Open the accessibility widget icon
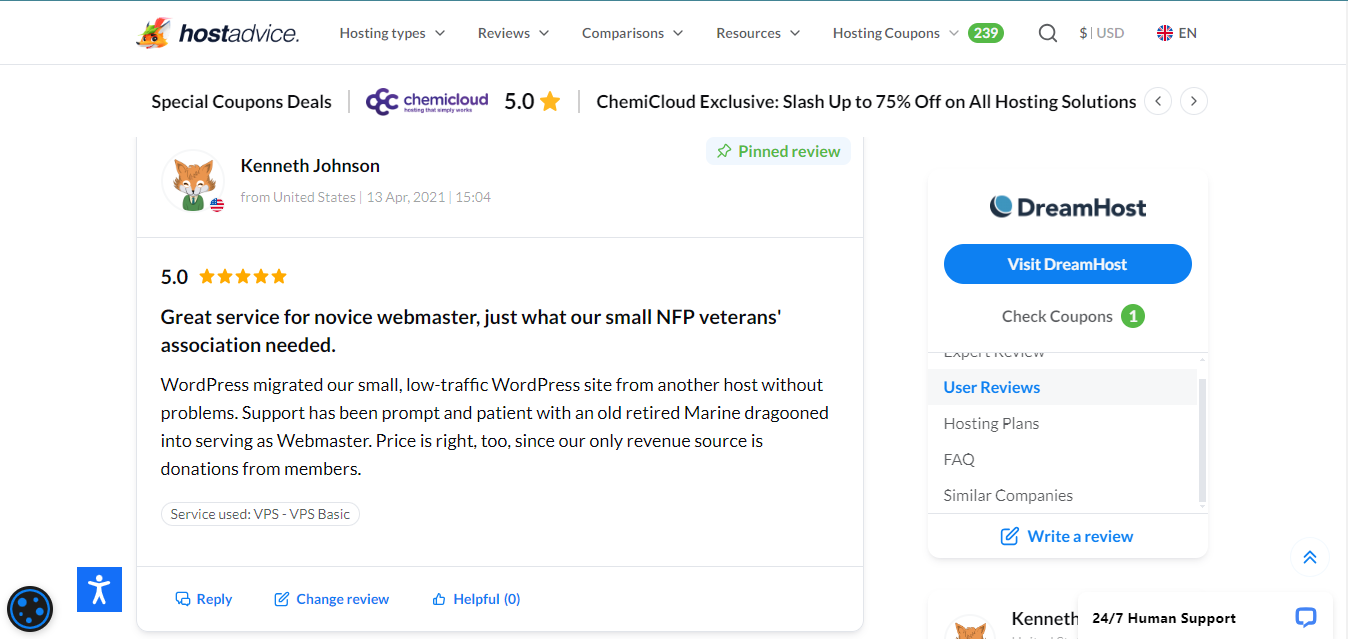This screenshot has height=639, width=1348. [99, 589]
